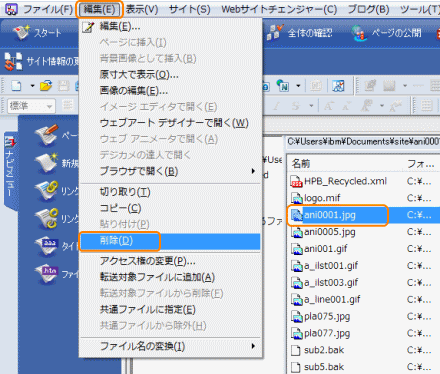Choose 削除(D) in the edit menu

pos(170,241)
